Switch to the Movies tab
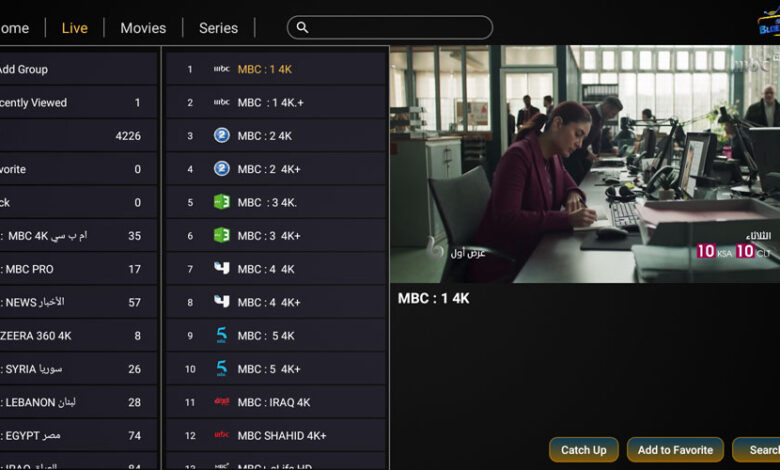 (143, 28)
